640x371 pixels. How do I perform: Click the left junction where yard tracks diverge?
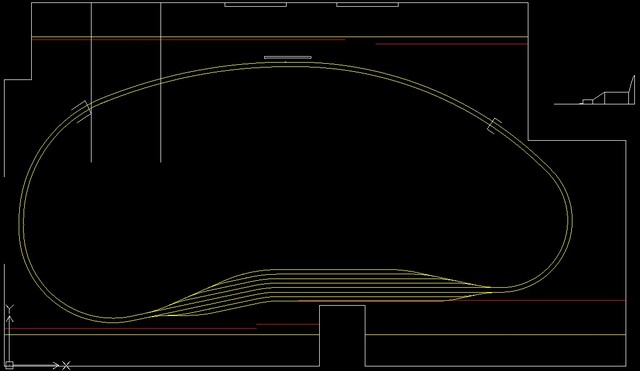(159, 312)
